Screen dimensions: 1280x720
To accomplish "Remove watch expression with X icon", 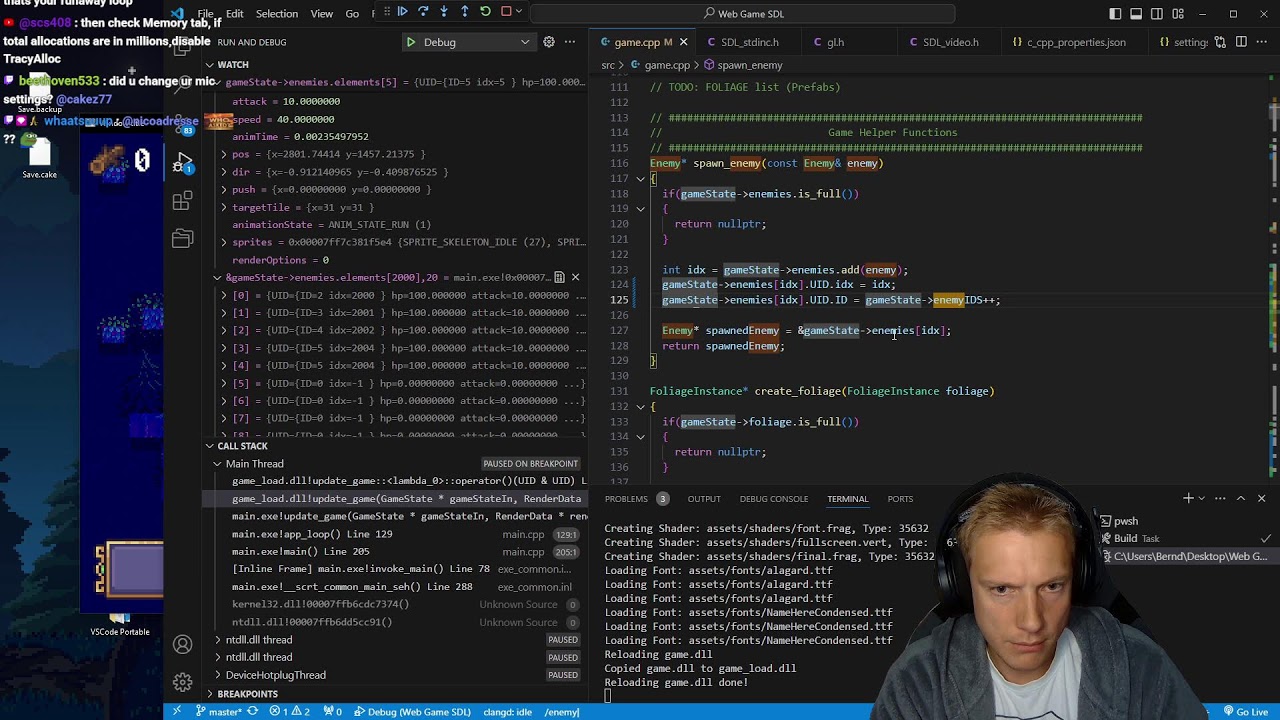I will point(575,277).
